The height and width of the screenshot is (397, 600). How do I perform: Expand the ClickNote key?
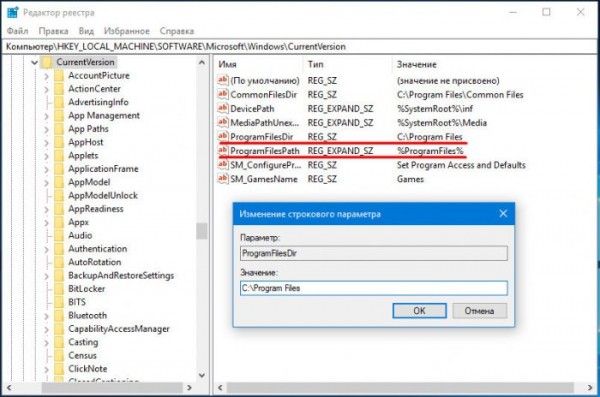tap(46, 369)
